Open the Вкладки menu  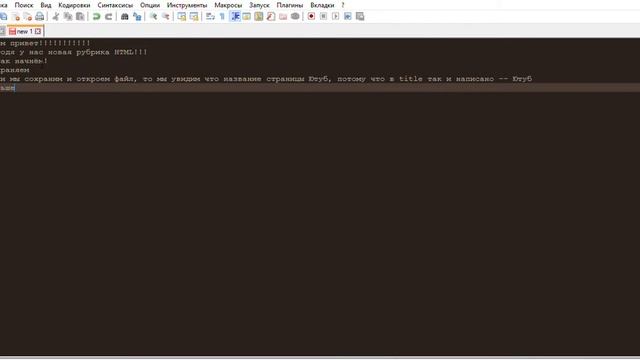[322, 5]
